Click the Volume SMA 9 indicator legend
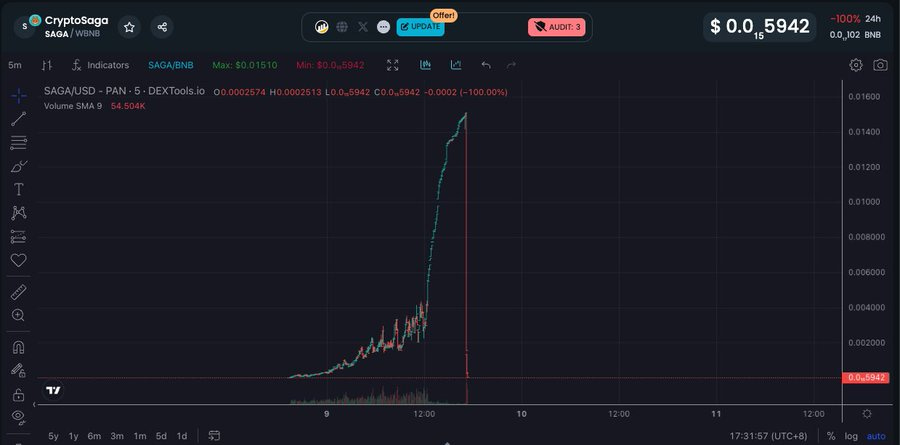The height and width of the screenshot is (445, 900). [x=95, y=106]
